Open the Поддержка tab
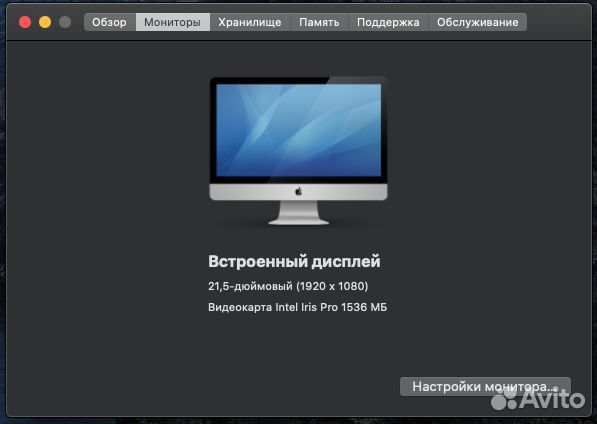 pyautogui.click(x=388, y=22)
